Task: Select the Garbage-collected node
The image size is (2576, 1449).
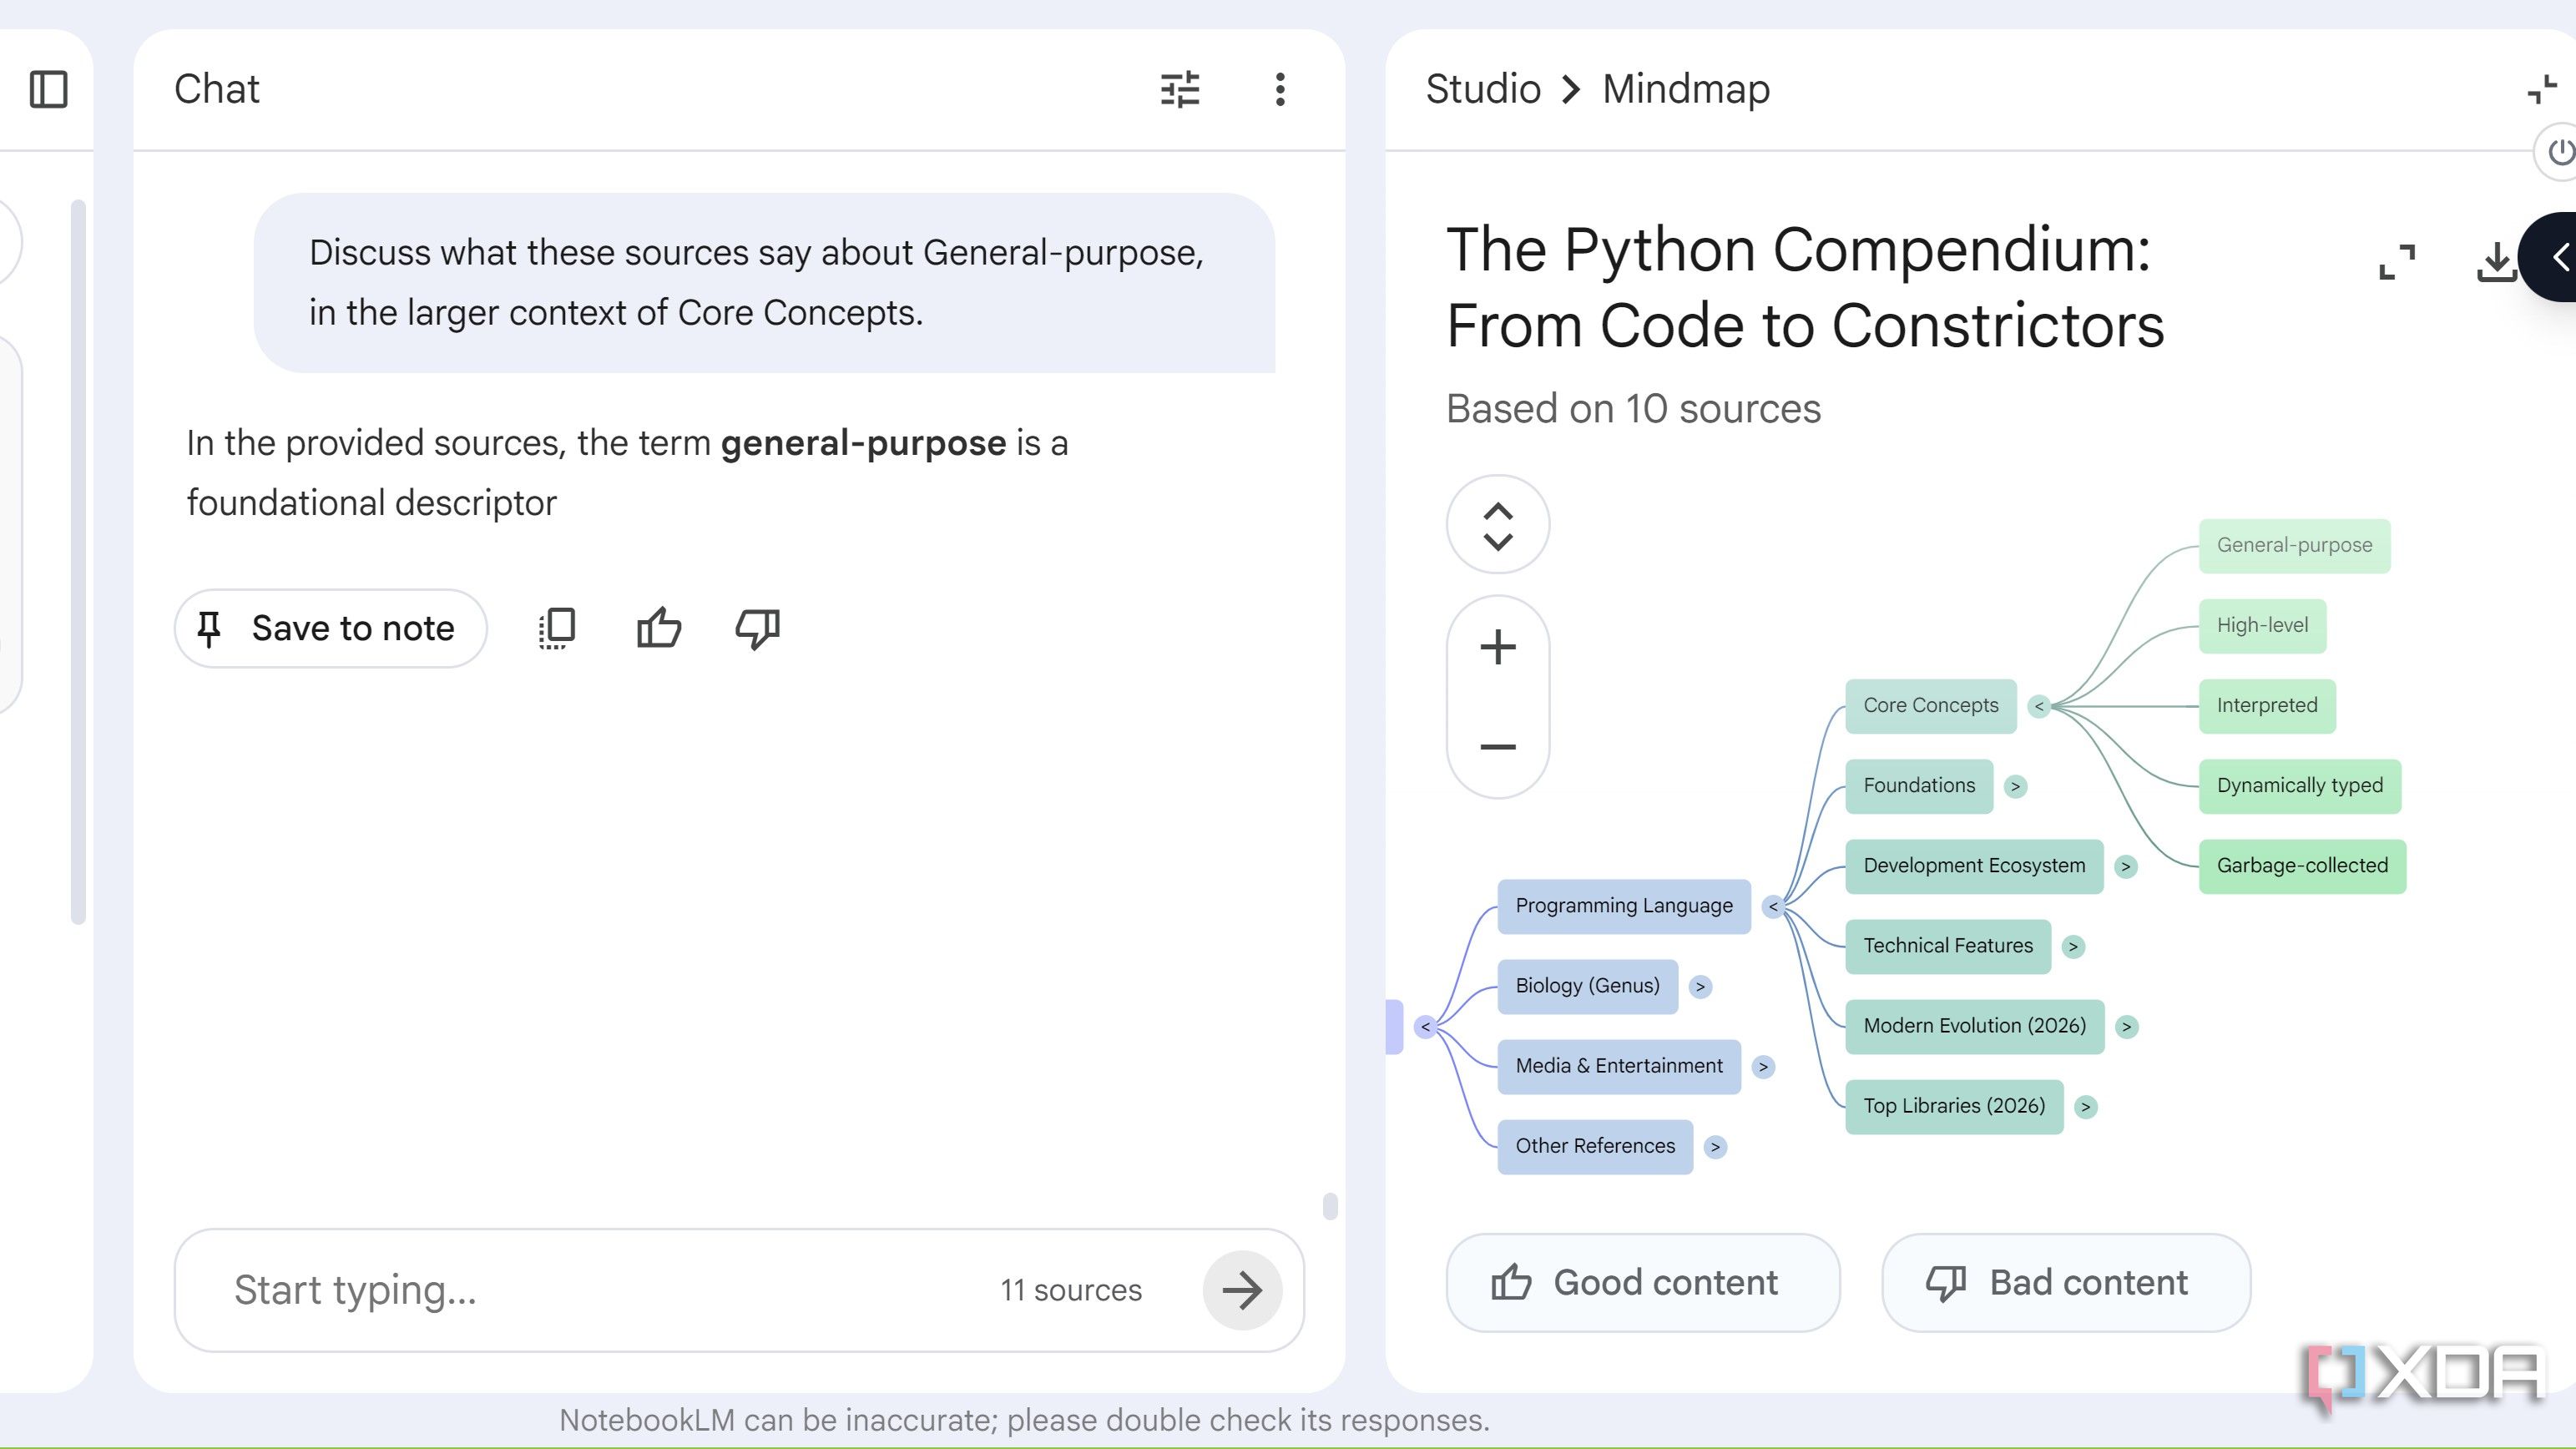Action: click(2302, 866)
